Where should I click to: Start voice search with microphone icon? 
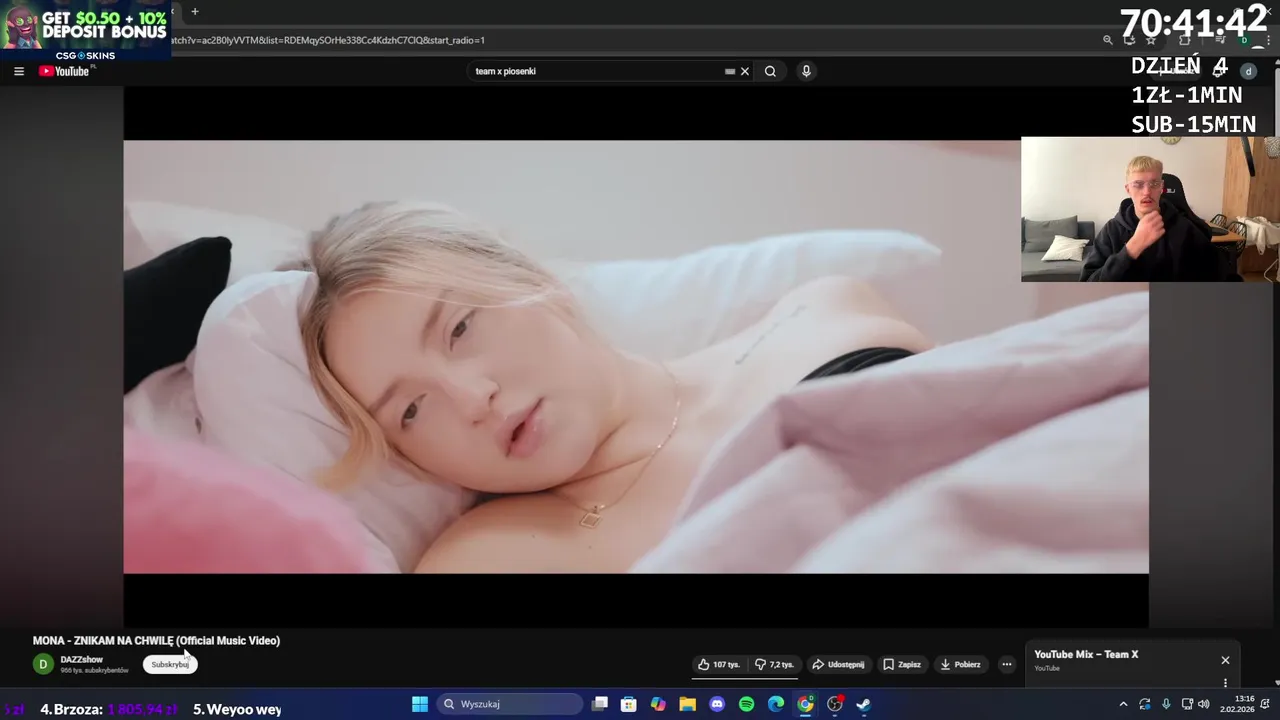click(806, 71)
